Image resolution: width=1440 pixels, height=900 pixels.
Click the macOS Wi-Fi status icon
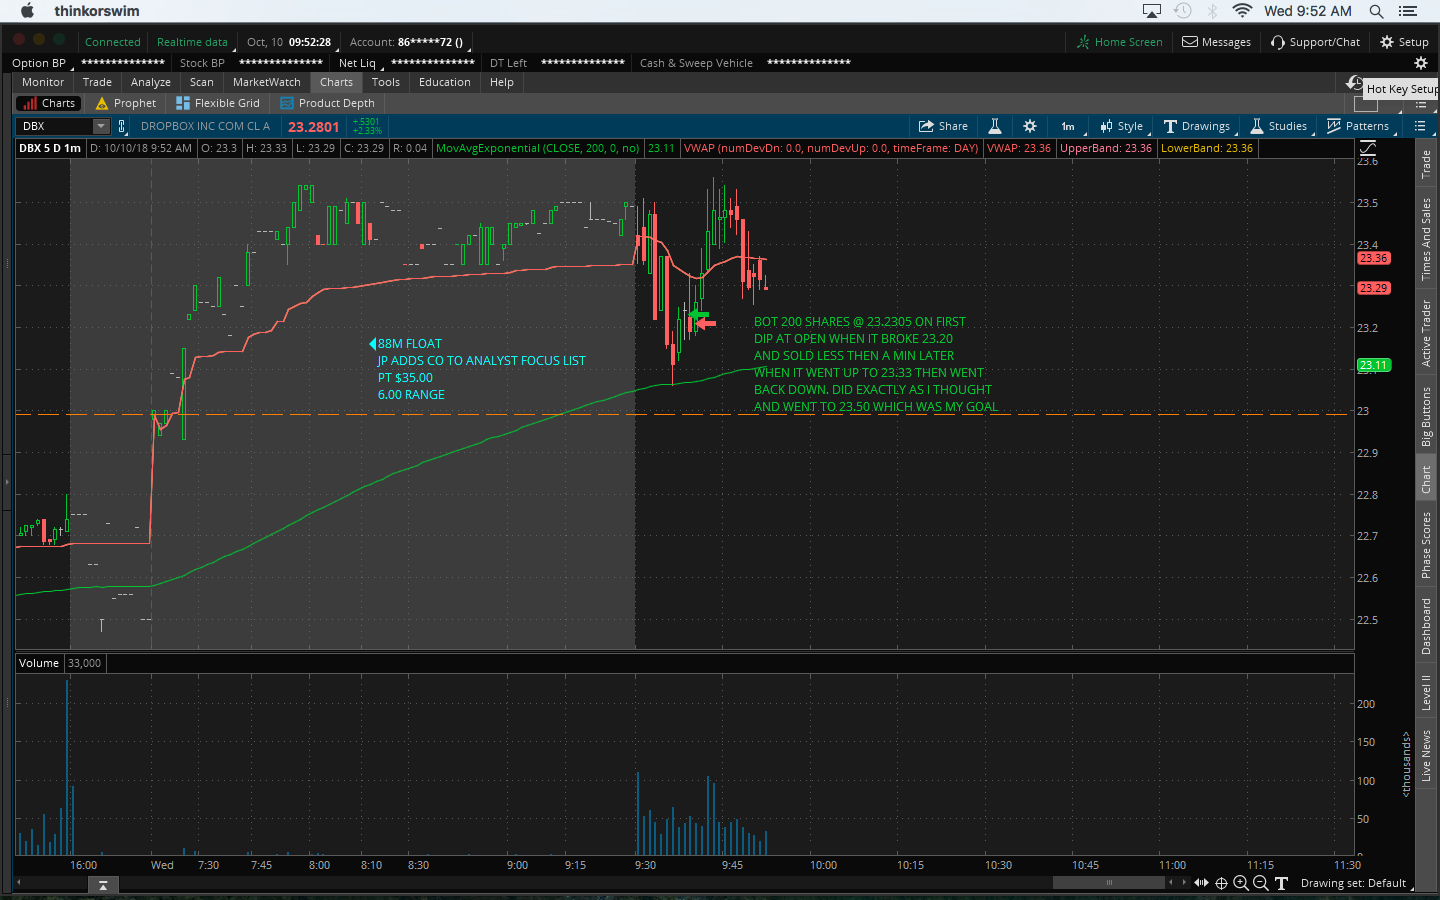point(1242,11)
